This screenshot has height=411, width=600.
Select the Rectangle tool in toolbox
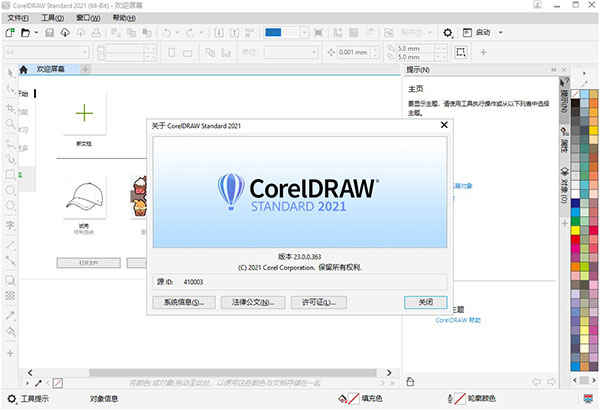(x=10, y=175)
